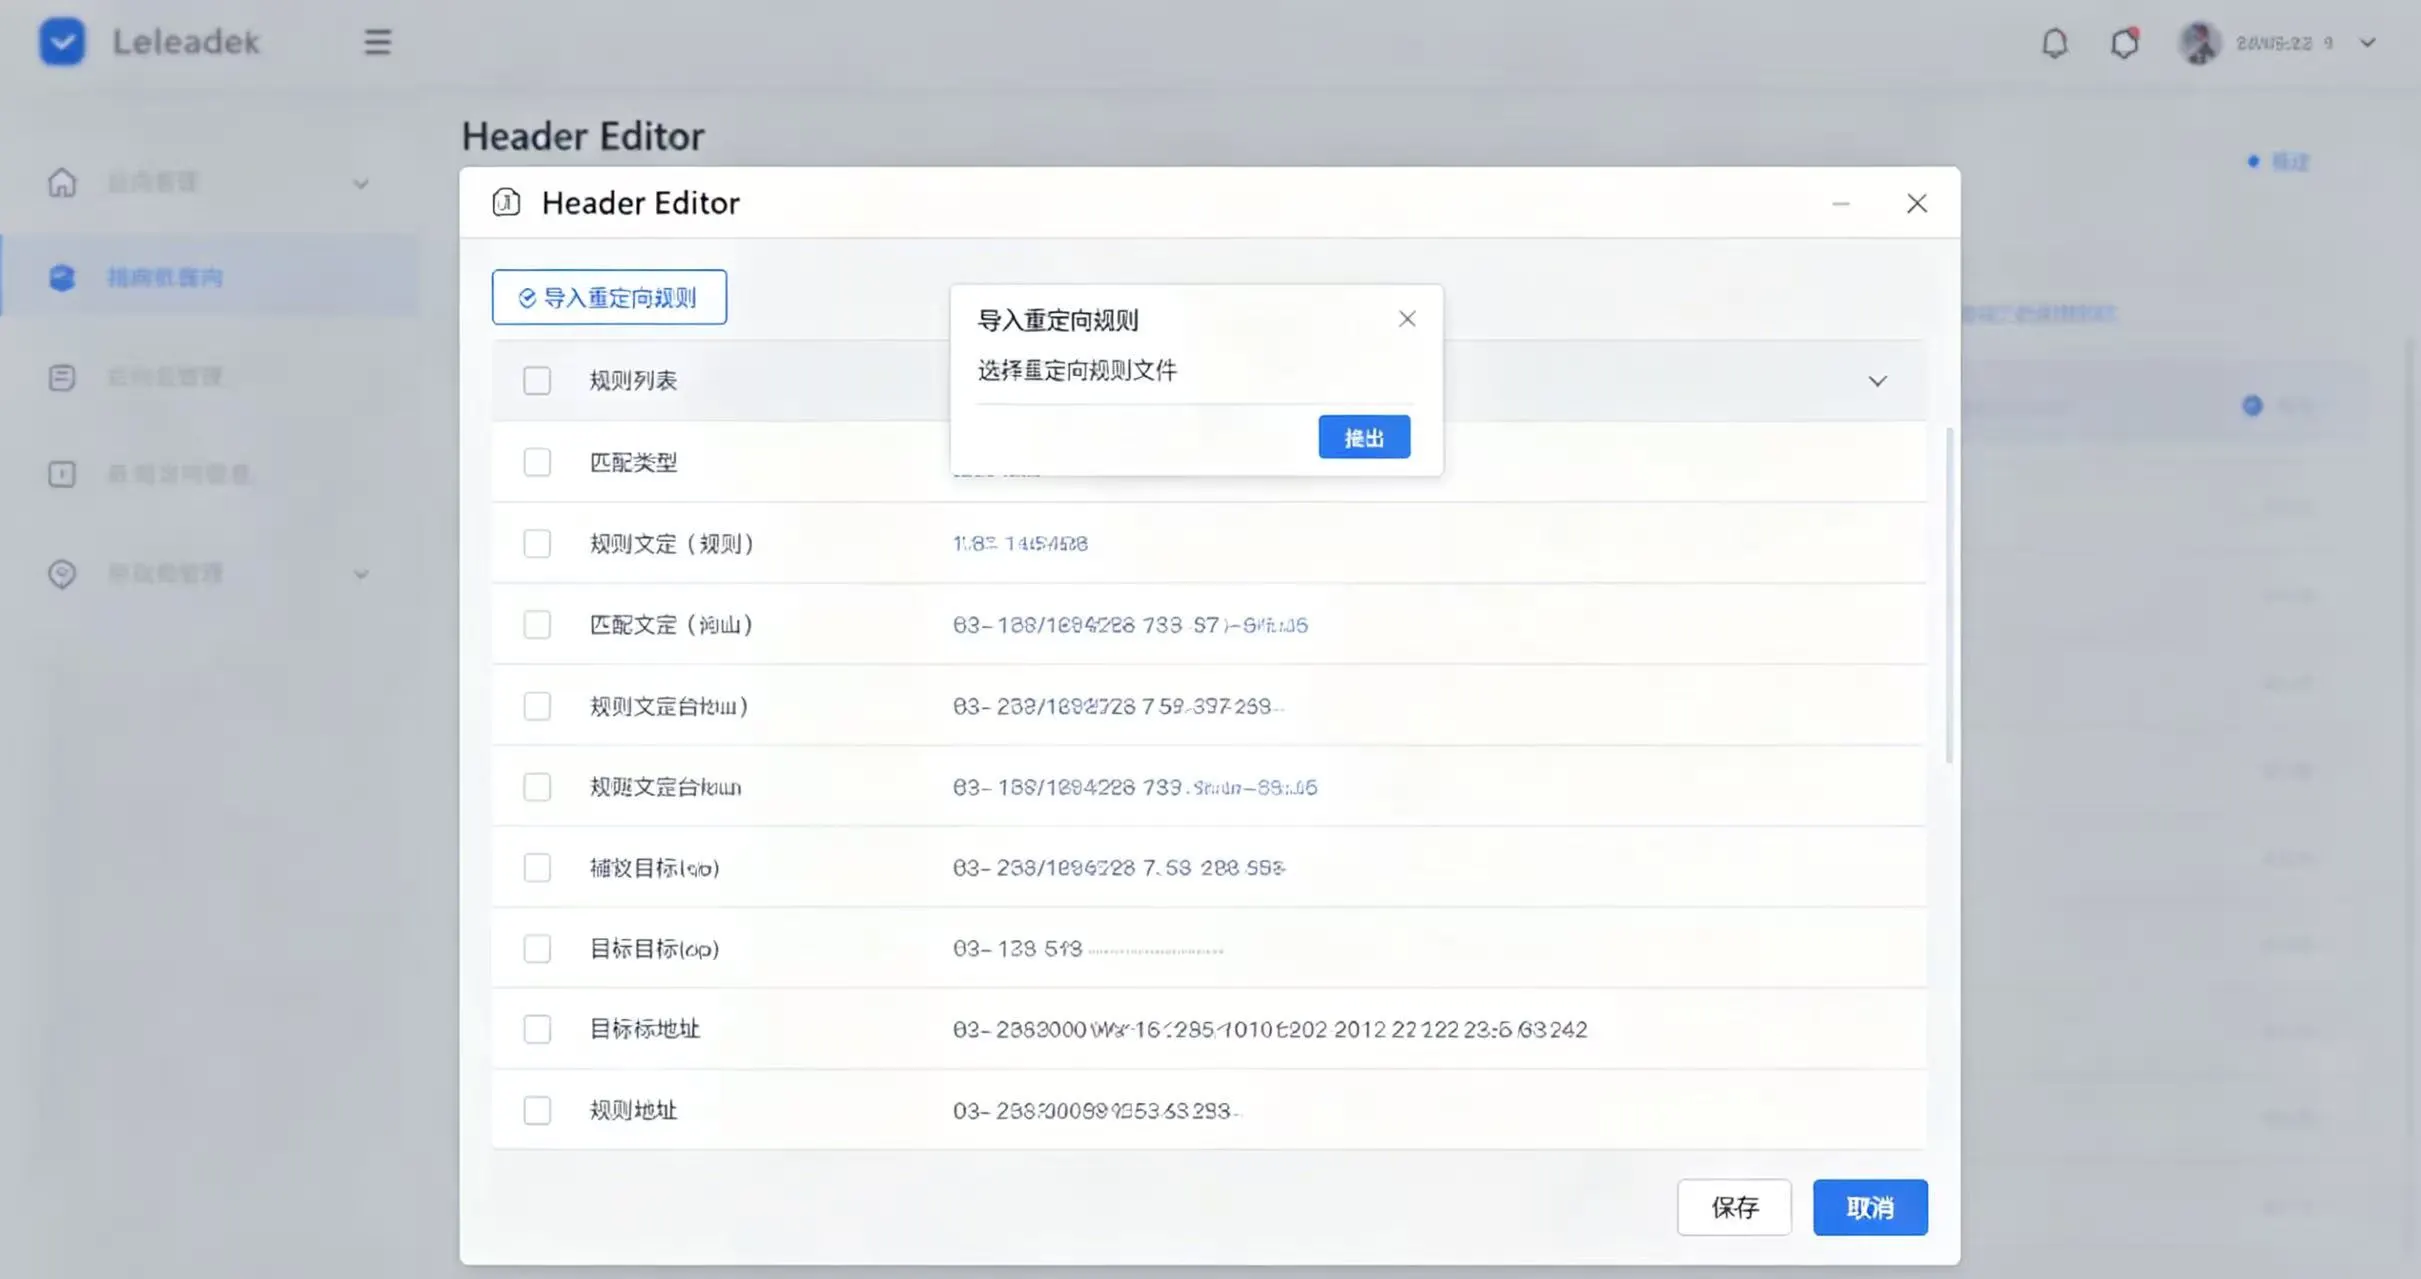This screenshot has width=2421, height=1279.
Task: Open notifications bell icon
Action: tap(2054, 43)
